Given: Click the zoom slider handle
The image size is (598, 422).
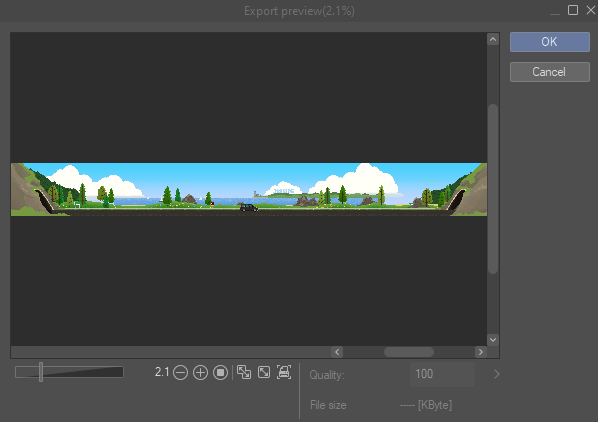Looking at the screenshot, I should click(41, 372).
